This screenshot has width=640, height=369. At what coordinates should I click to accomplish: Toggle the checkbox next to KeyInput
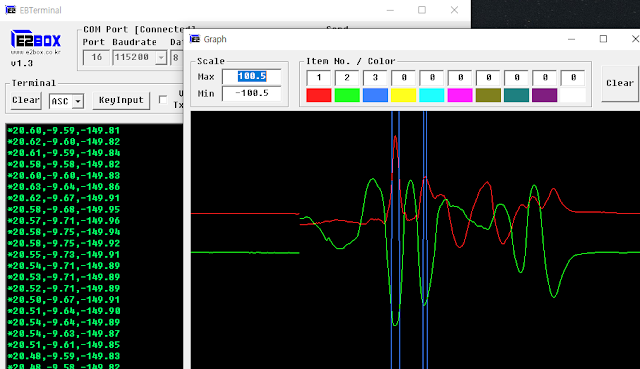(163, 100)
